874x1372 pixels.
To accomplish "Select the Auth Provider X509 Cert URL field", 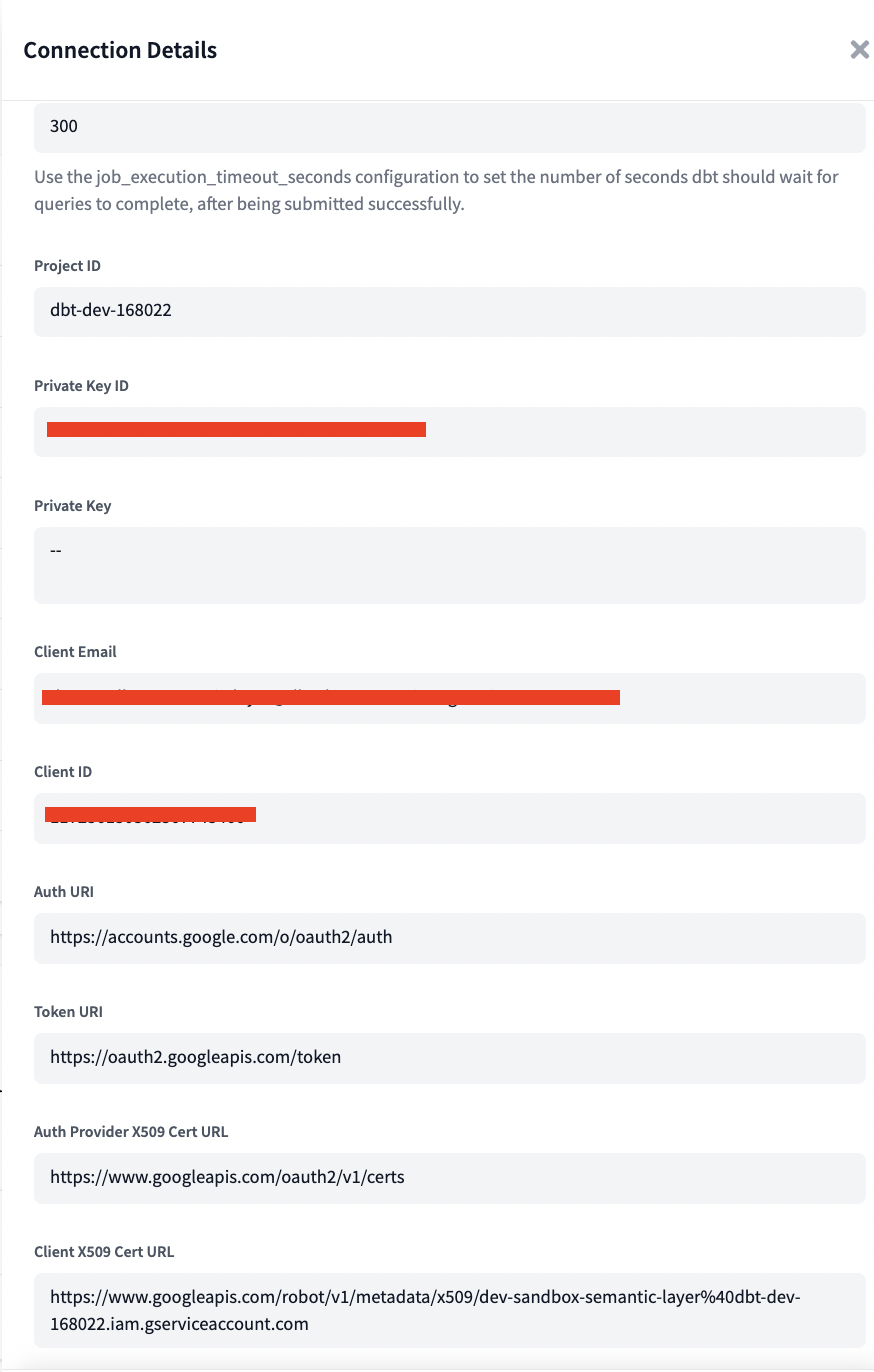I will point(450,1178).
